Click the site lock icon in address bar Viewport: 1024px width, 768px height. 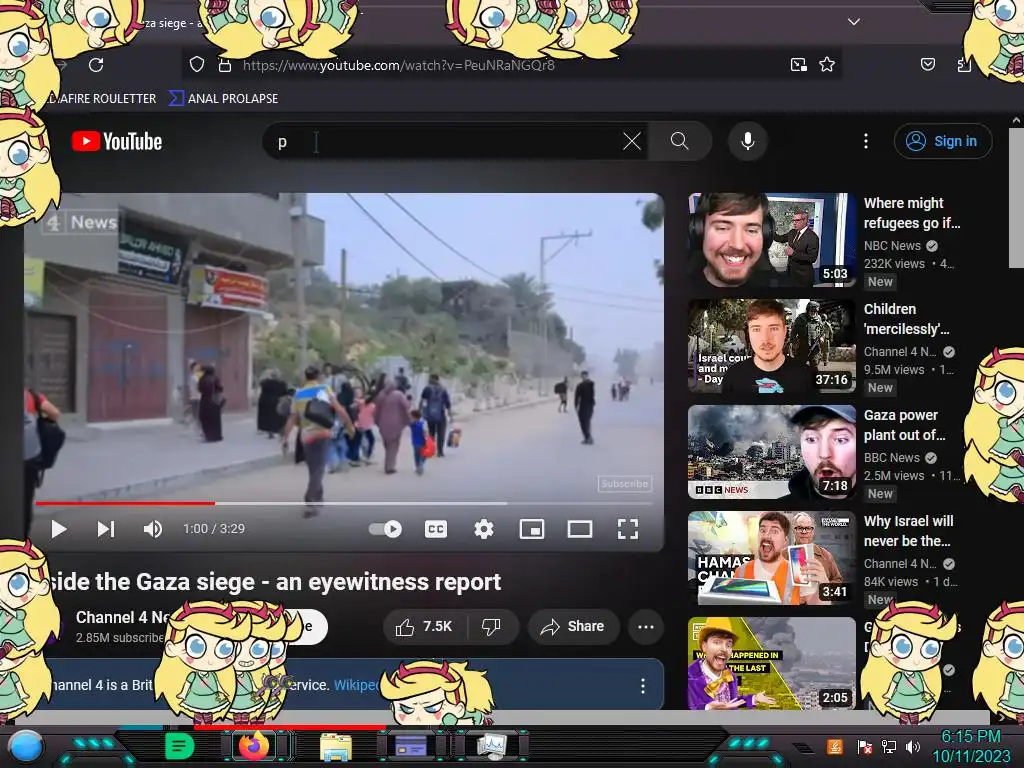[x=225, y=65]
